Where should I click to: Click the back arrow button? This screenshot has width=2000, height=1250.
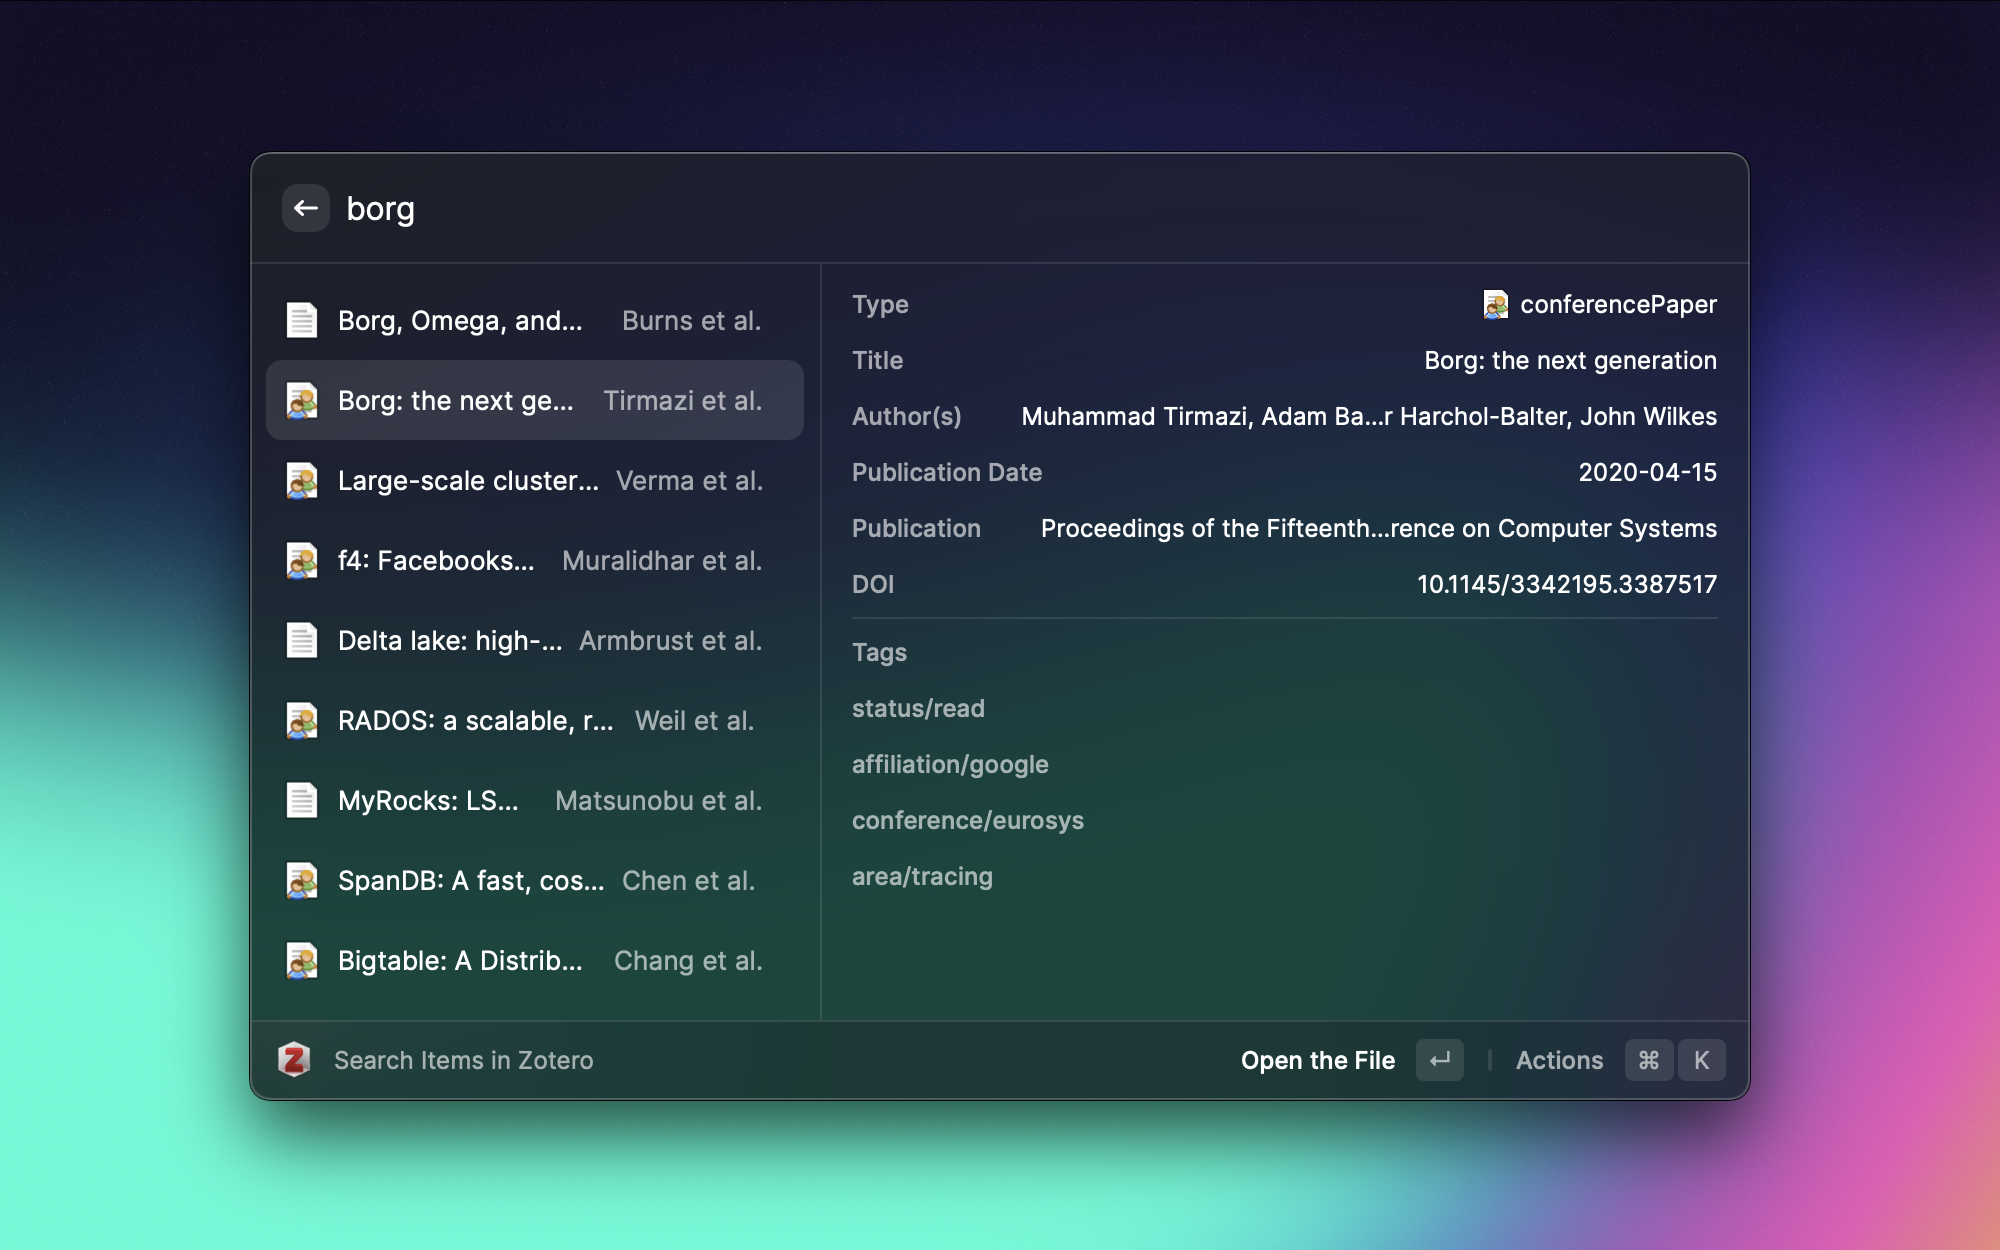(x=306, y=208)
